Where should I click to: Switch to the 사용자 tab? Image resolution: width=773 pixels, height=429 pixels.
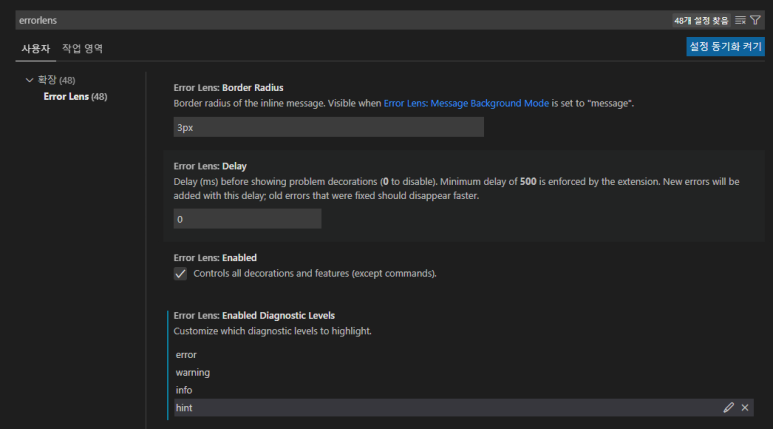35,49
